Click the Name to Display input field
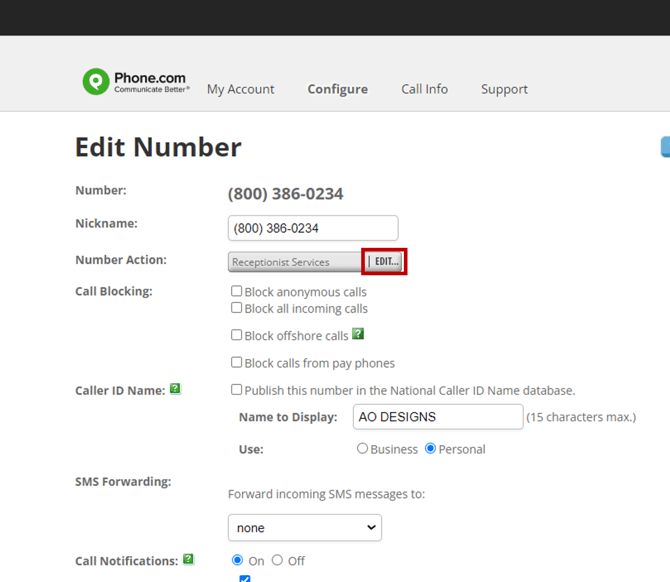670x582 pixels. click(x=438, y=417)
